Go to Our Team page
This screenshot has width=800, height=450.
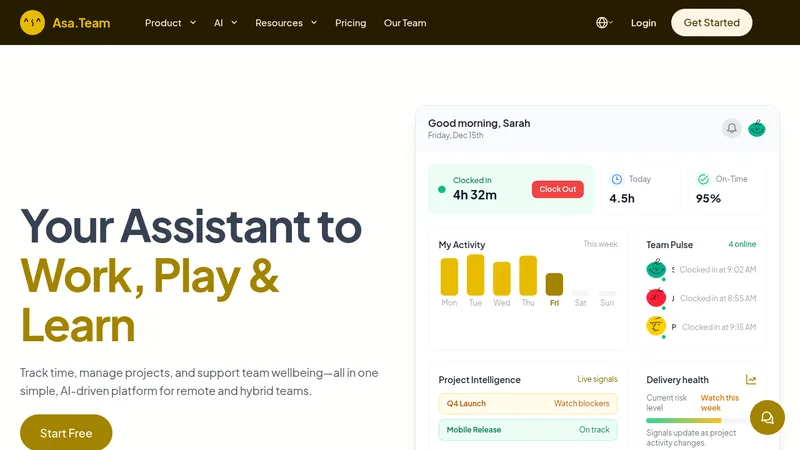point(405,23)
